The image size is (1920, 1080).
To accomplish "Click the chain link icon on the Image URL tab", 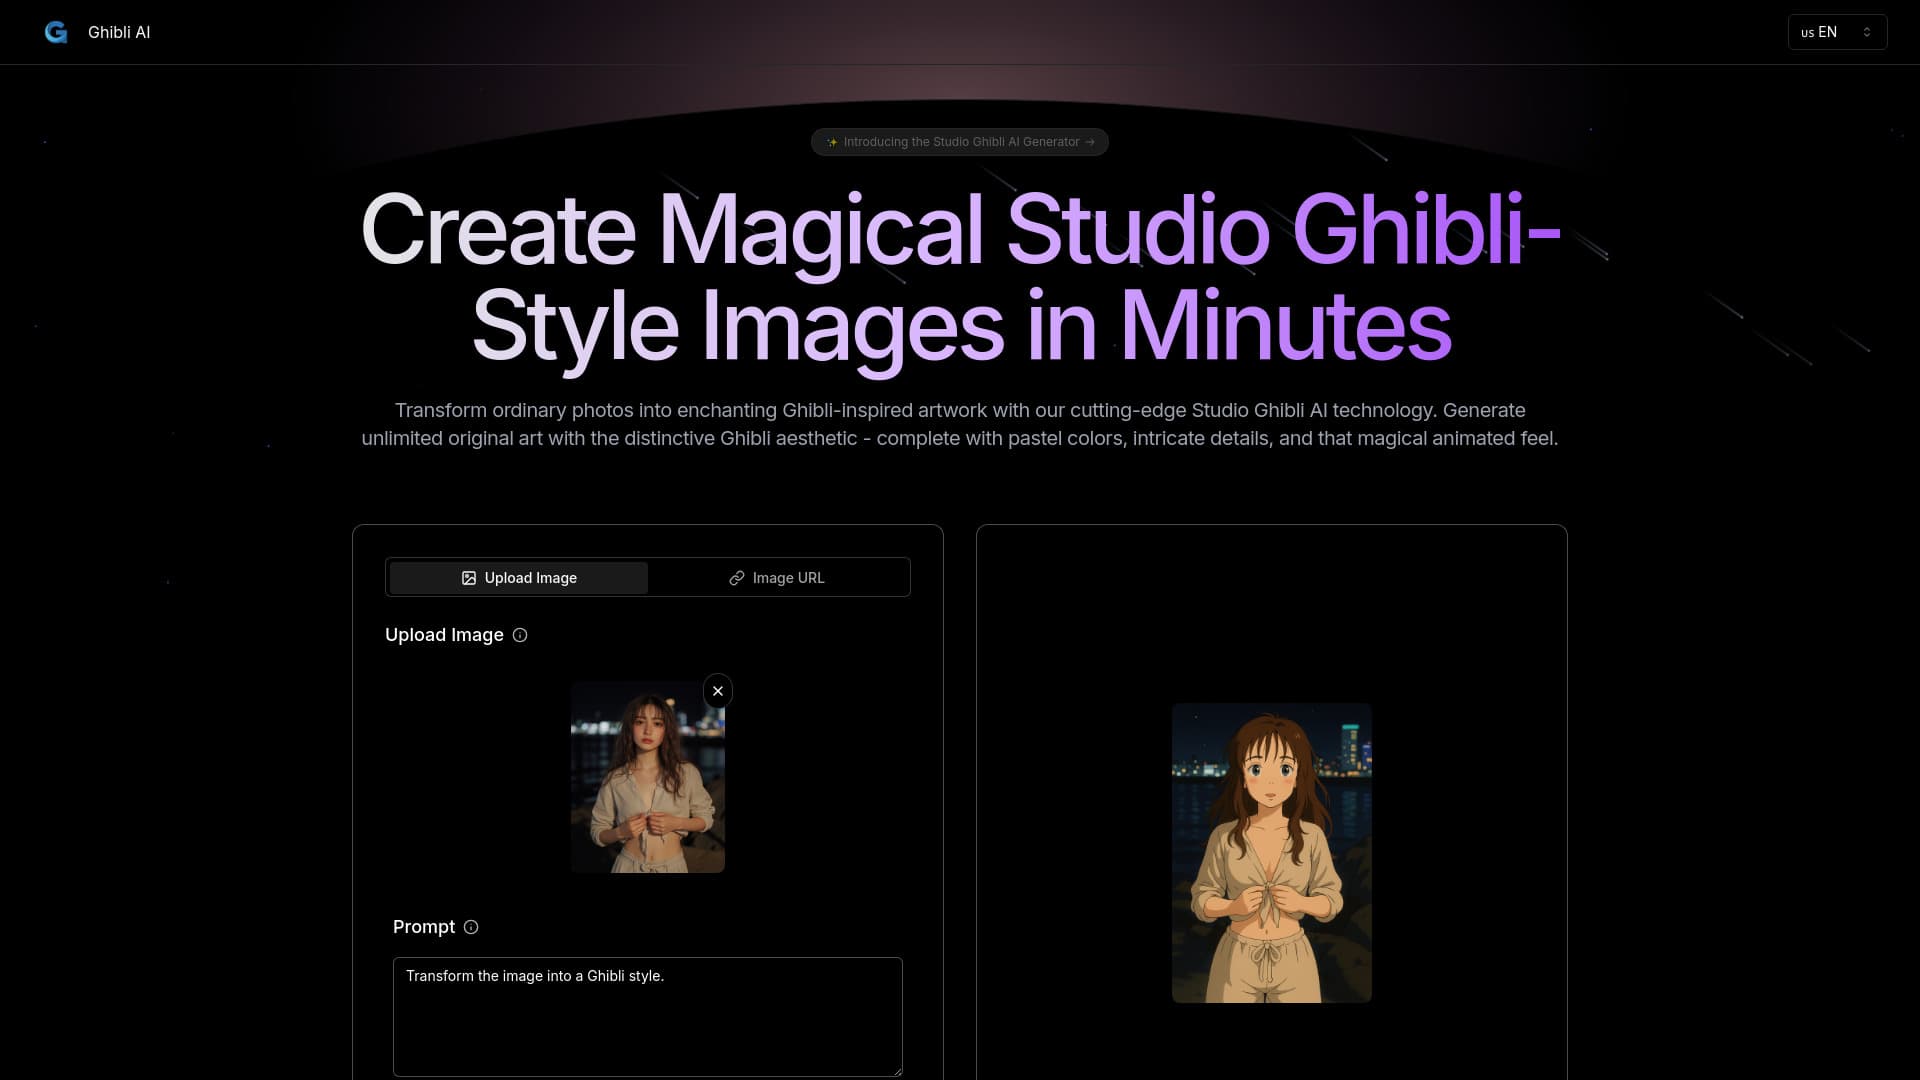I will click(x=737, y=578).
